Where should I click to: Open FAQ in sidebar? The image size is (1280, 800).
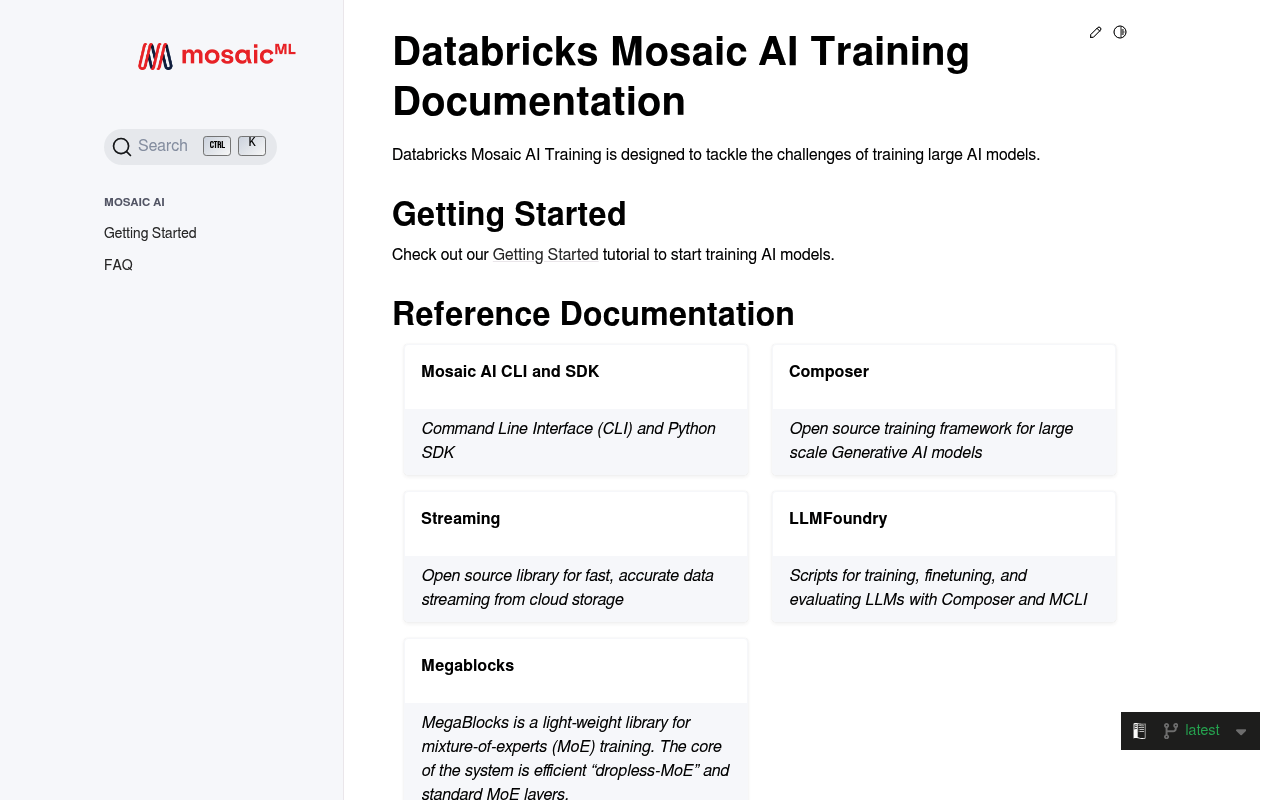[118, 265]
